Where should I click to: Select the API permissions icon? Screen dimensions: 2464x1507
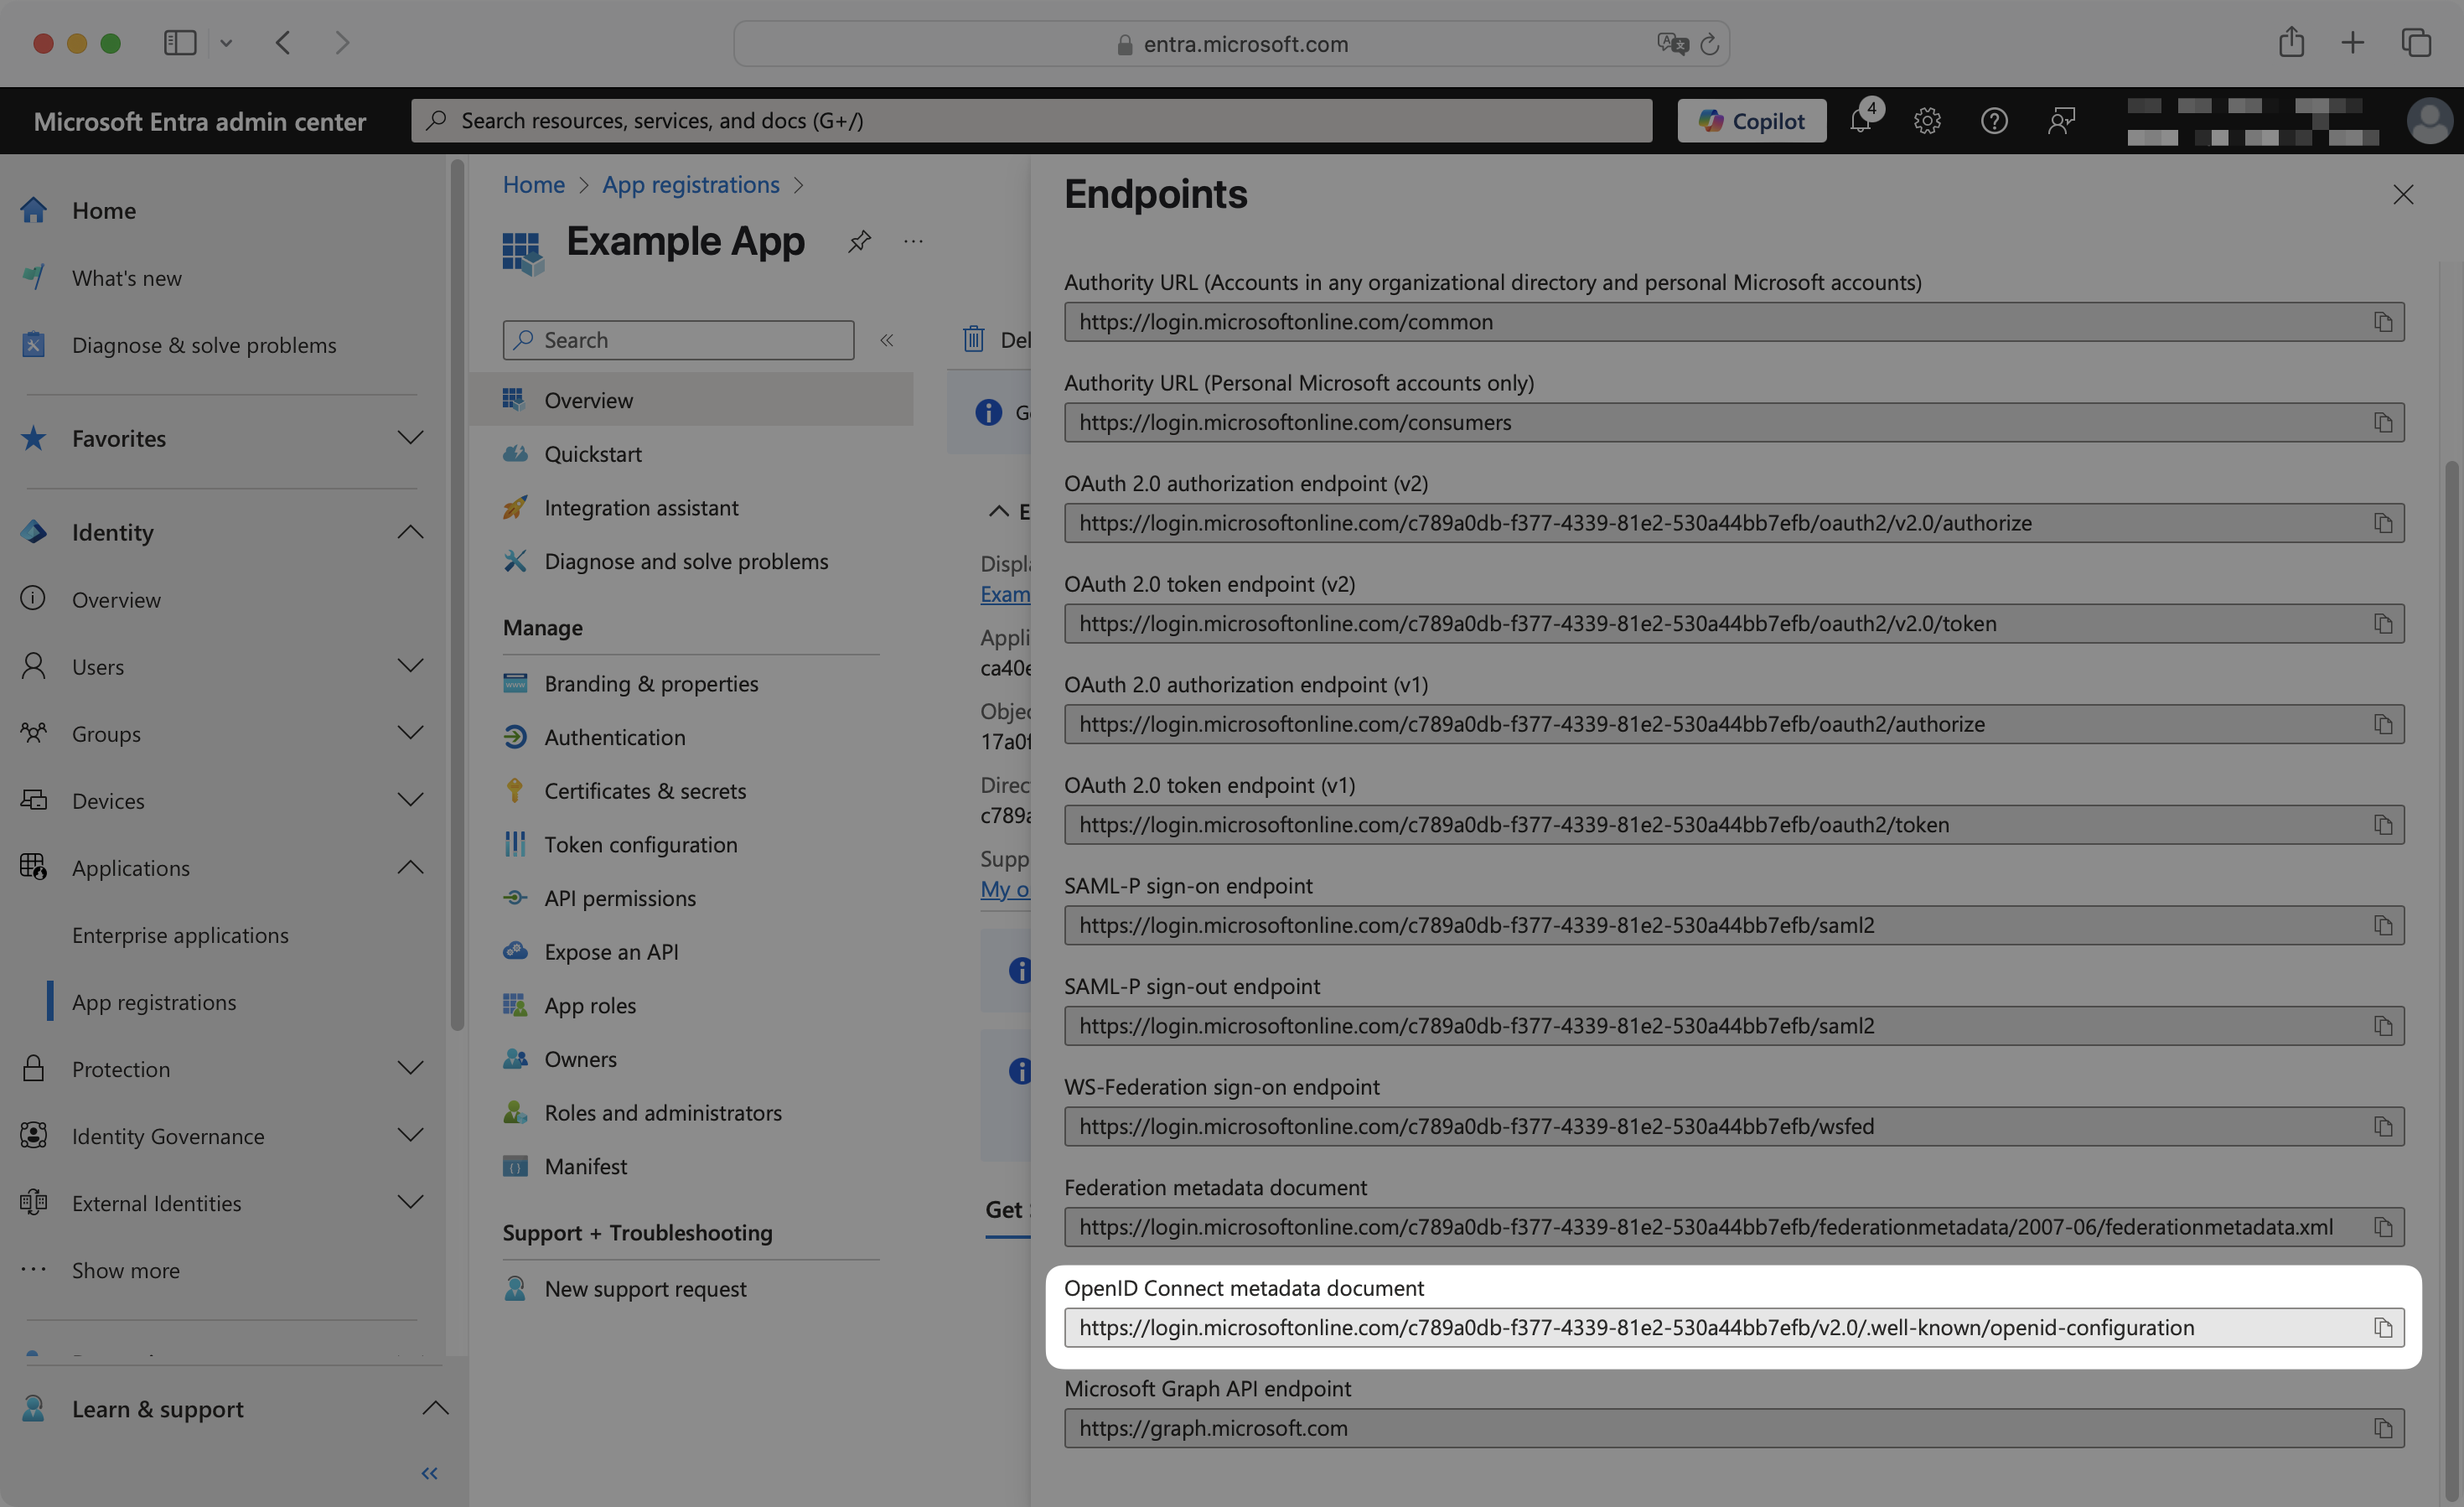pos(515,898)
